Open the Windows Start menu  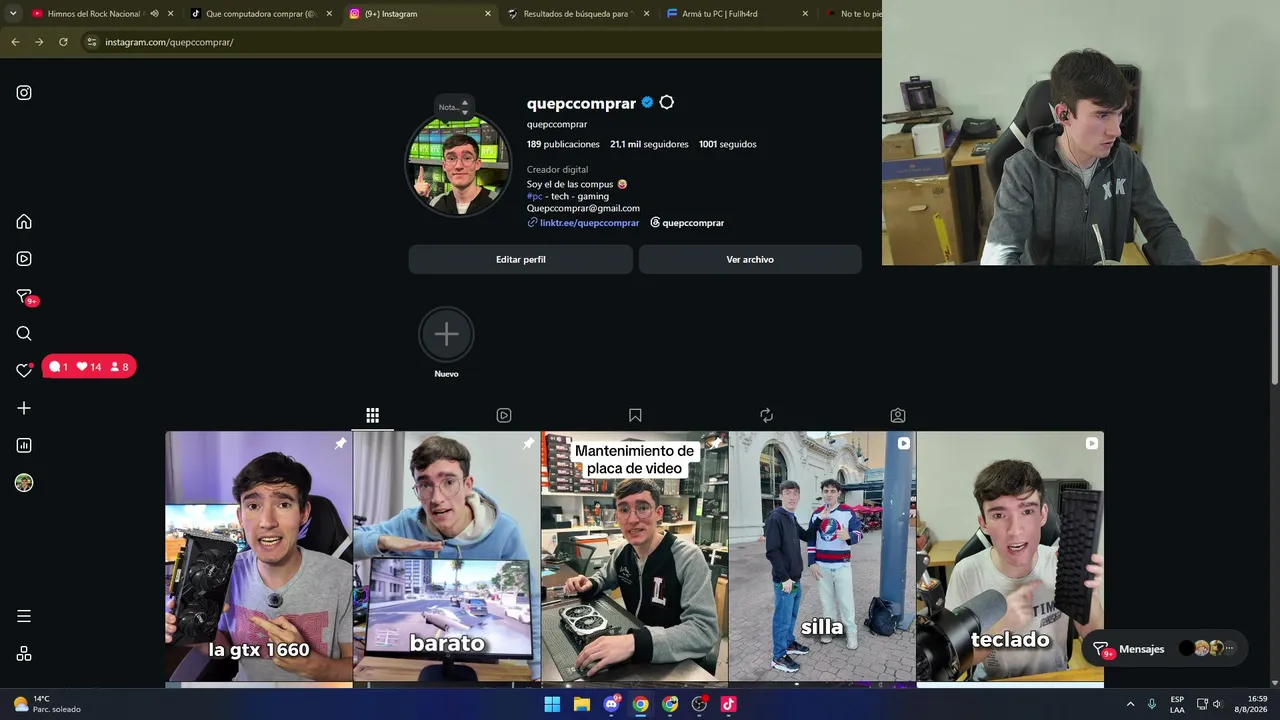(552, 704)
